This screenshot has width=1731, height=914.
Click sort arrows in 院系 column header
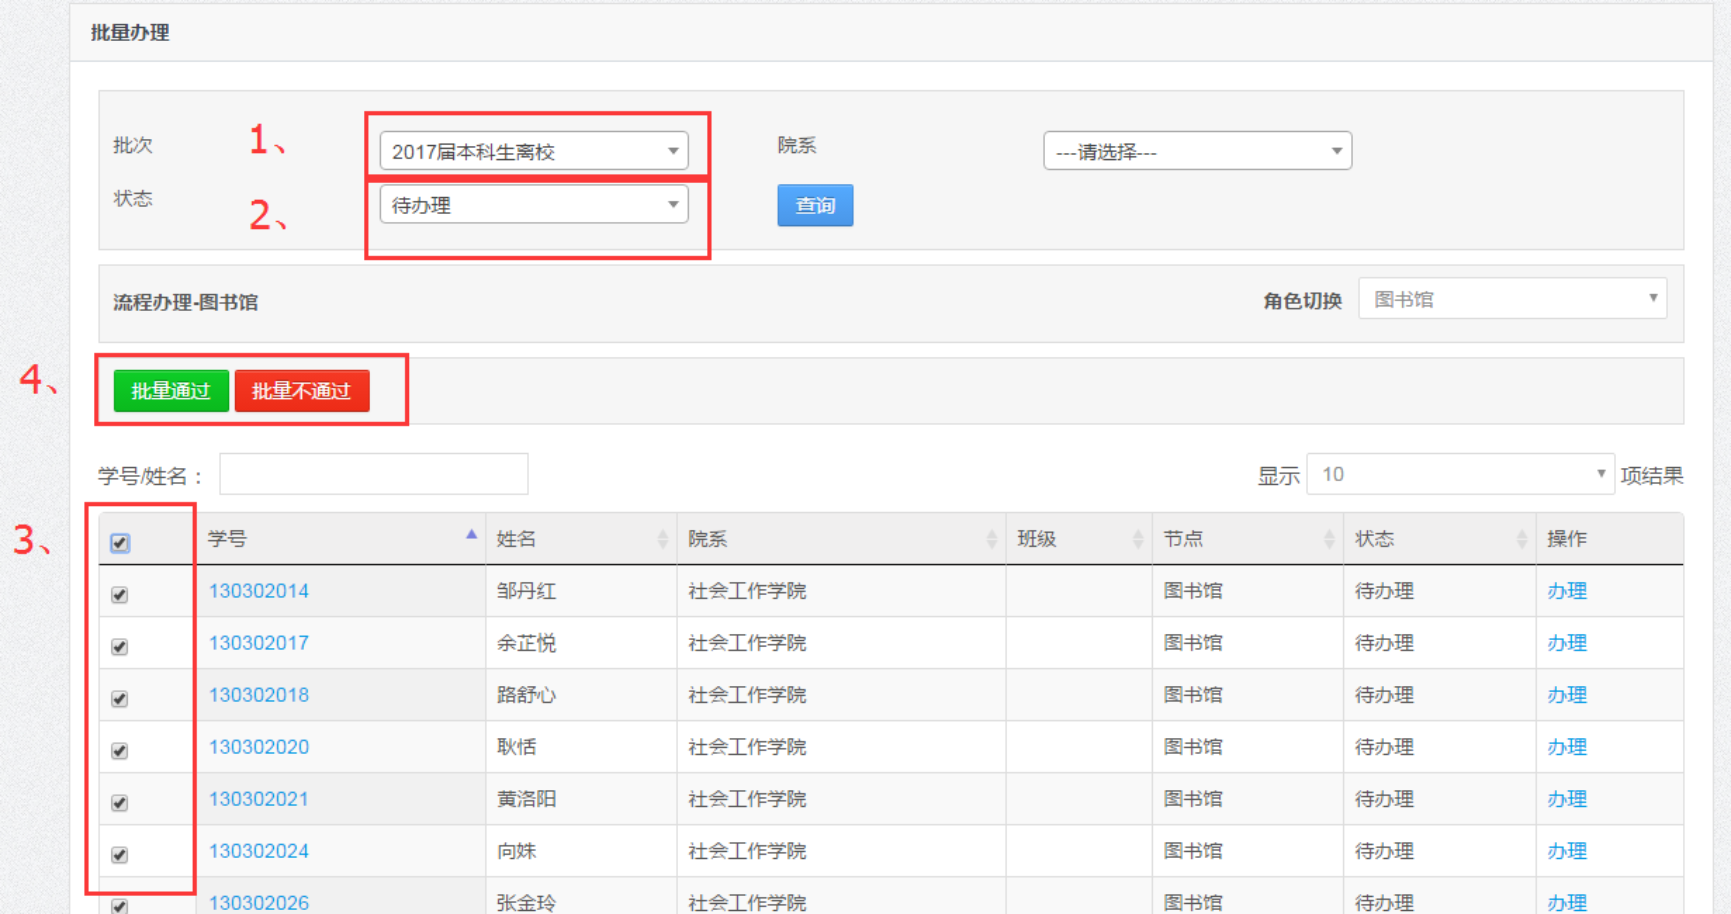(x=991, y=540)
